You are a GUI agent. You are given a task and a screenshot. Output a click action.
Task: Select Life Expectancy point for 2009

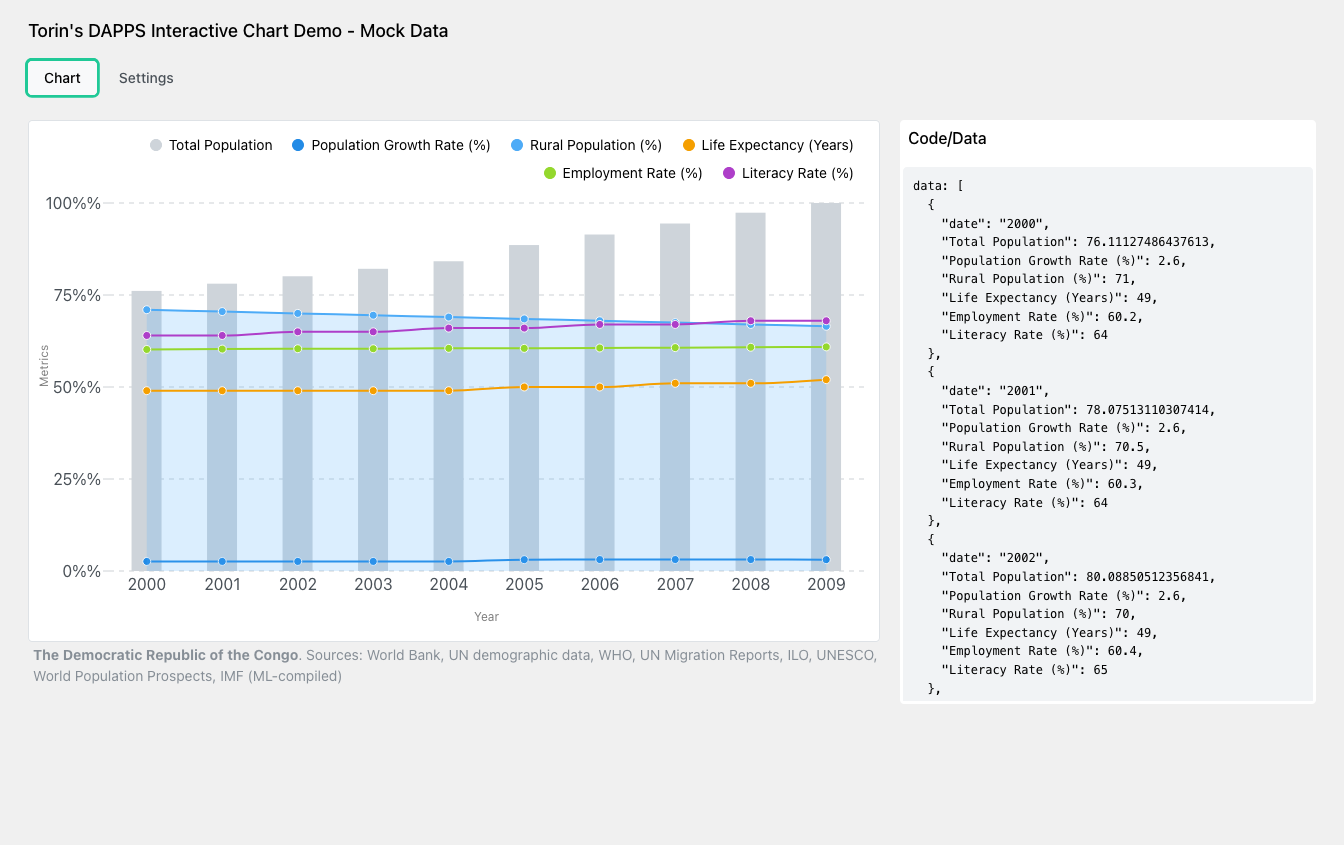(826, 380)
